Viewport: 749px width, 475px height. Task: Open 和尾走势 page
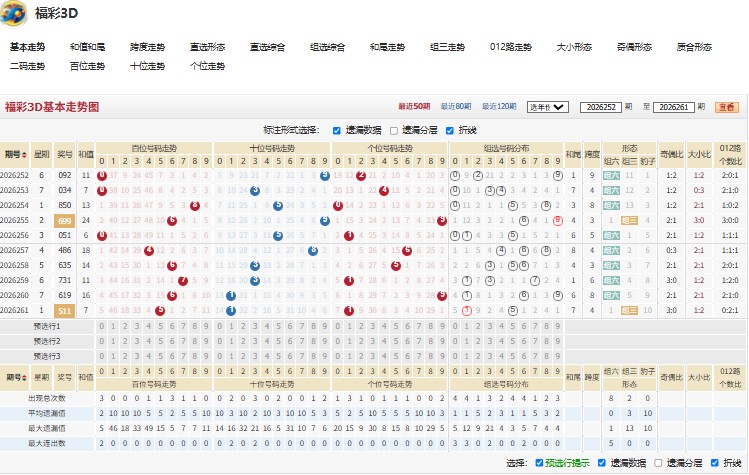point(387,47)
